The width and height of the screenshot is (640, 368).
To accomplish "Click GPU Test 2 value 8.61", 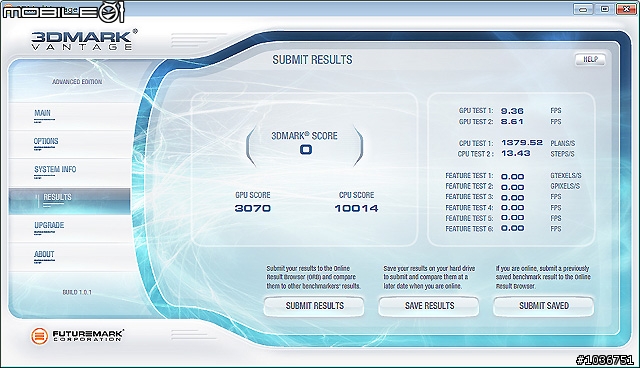I will (x=512, y=122).
